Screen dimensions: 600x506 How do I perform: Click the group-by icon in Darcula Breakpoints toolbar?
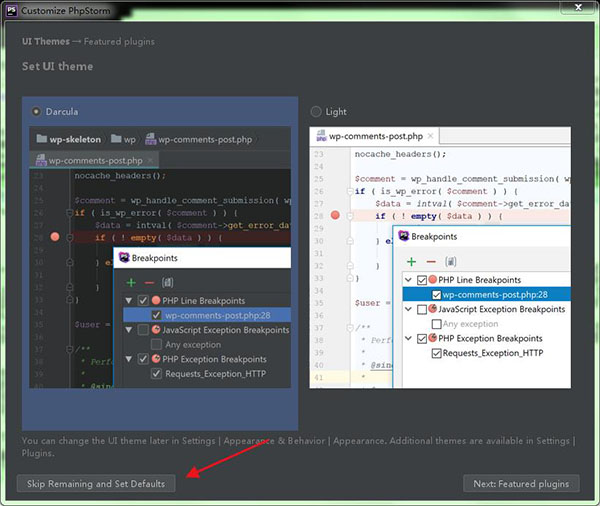coord(167,283)
